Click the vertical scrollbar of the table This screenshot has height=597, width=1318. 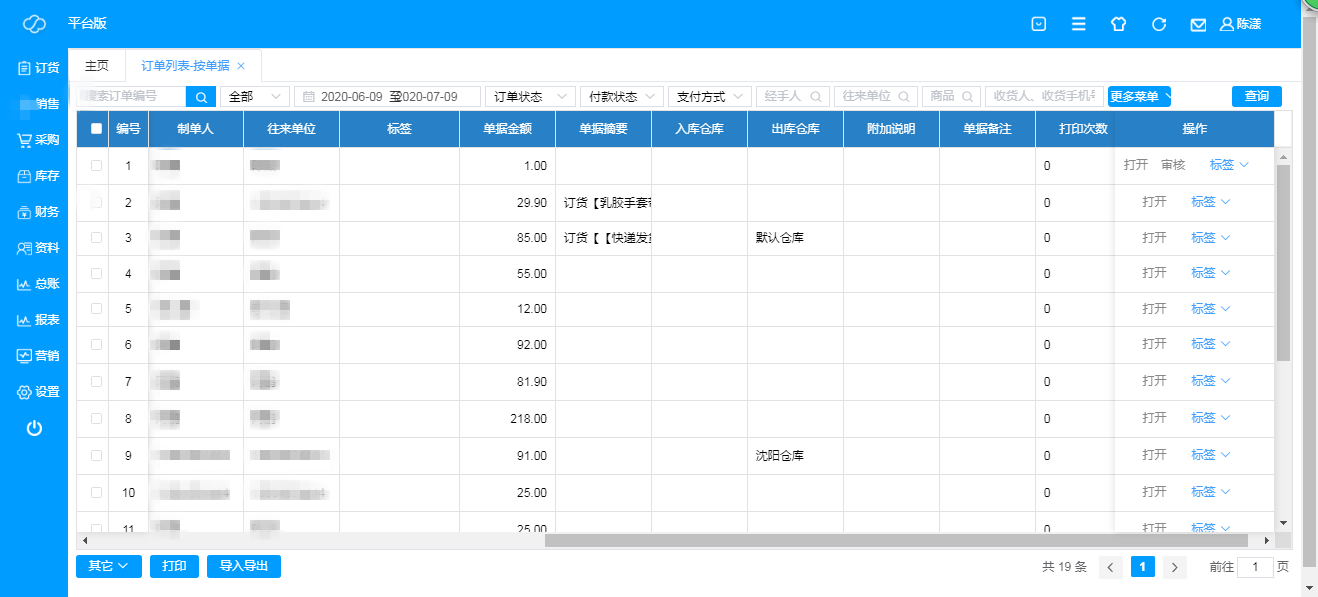(x=1284, y=263)
